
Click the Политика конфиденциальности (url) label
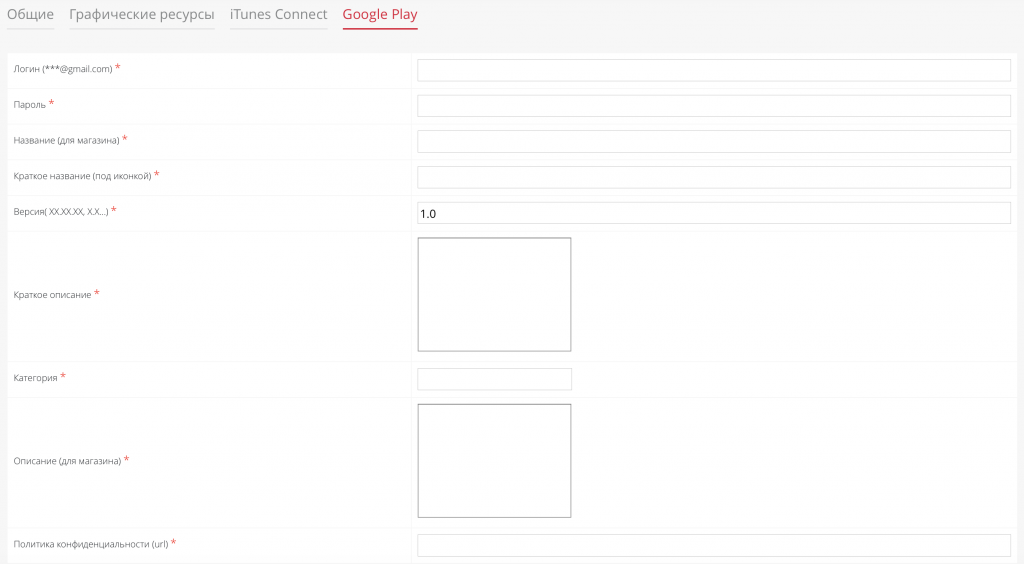(x=91, y=544)
